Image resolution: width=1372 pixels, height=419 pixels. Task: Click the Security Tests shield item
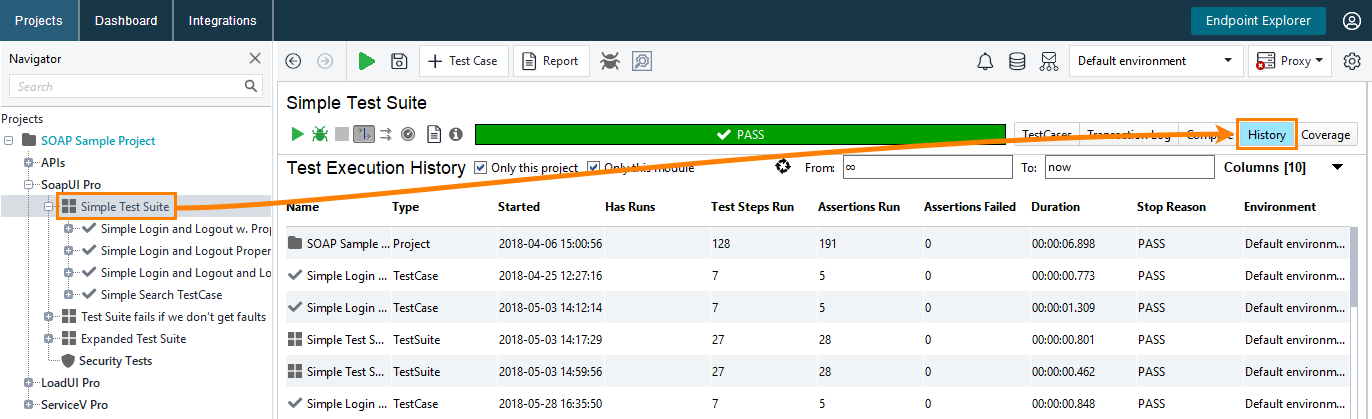[106, 361]
